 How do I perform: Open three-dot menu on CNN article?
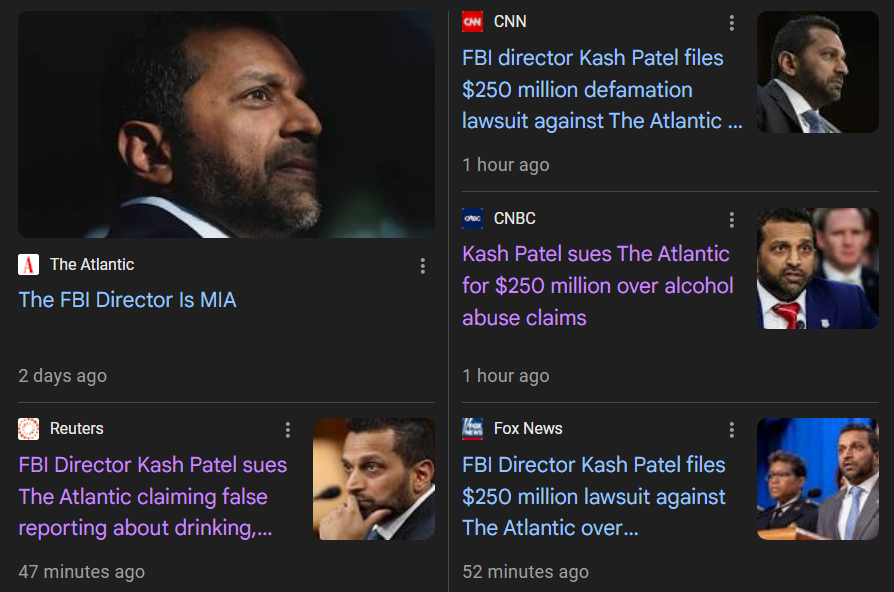732,23
